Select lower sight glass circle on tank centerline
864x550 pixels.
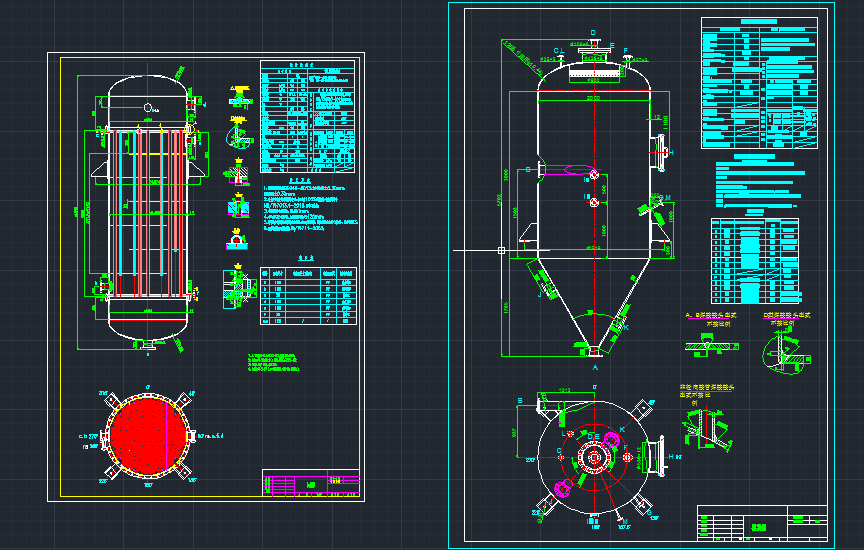click(x=594, y=203)
